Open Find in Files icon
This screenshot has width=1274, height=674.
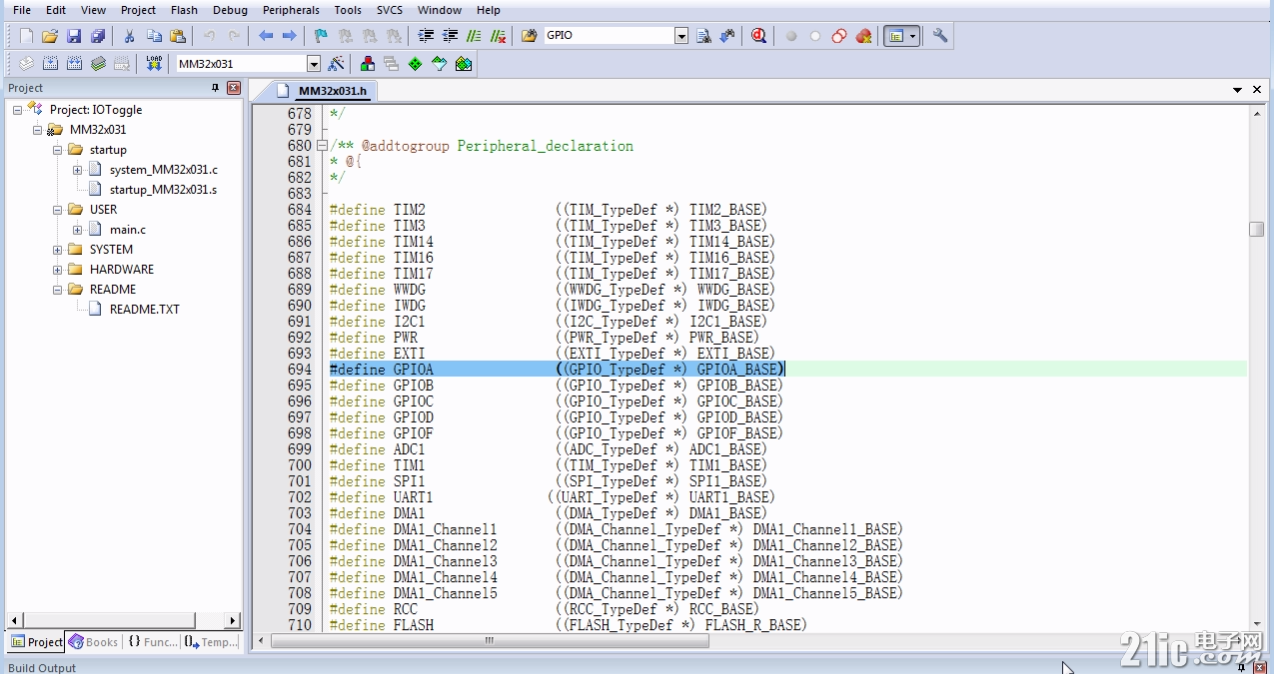[x=529, y=36]
